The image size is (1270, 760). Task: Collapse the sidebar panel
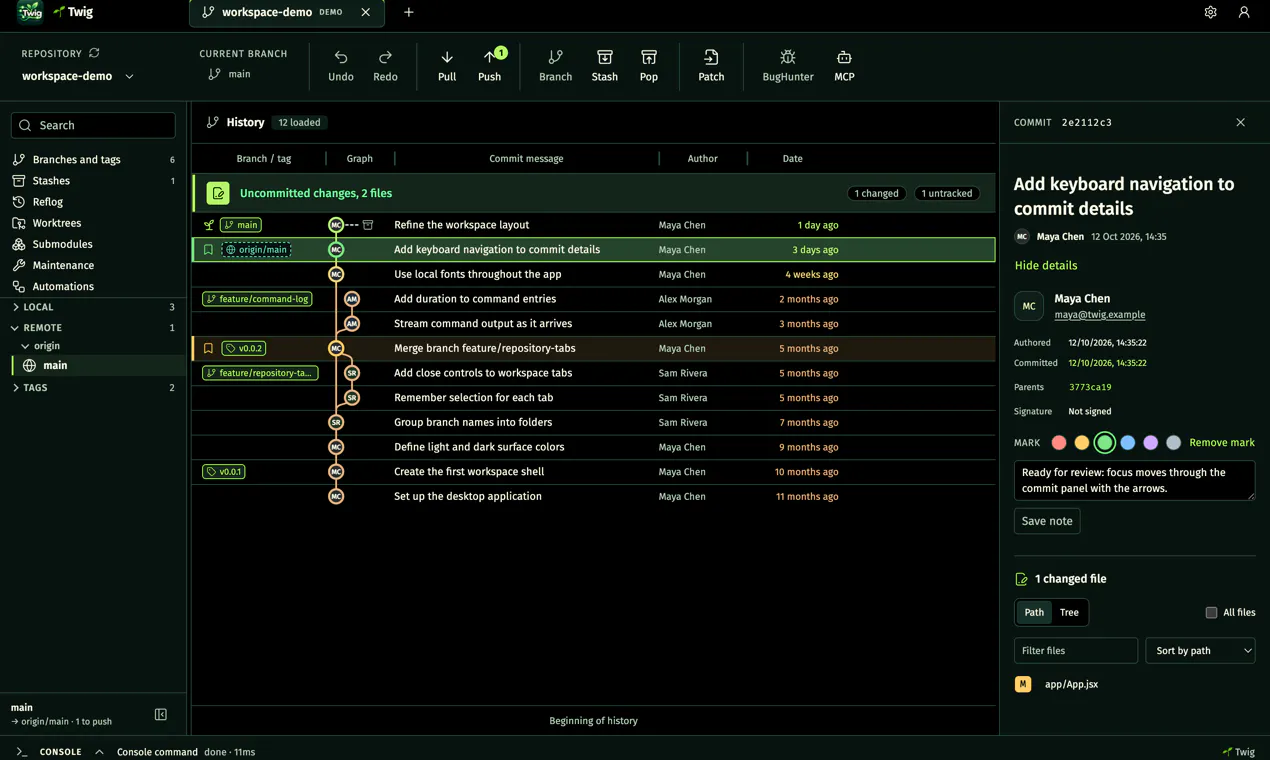coord(161,714)
